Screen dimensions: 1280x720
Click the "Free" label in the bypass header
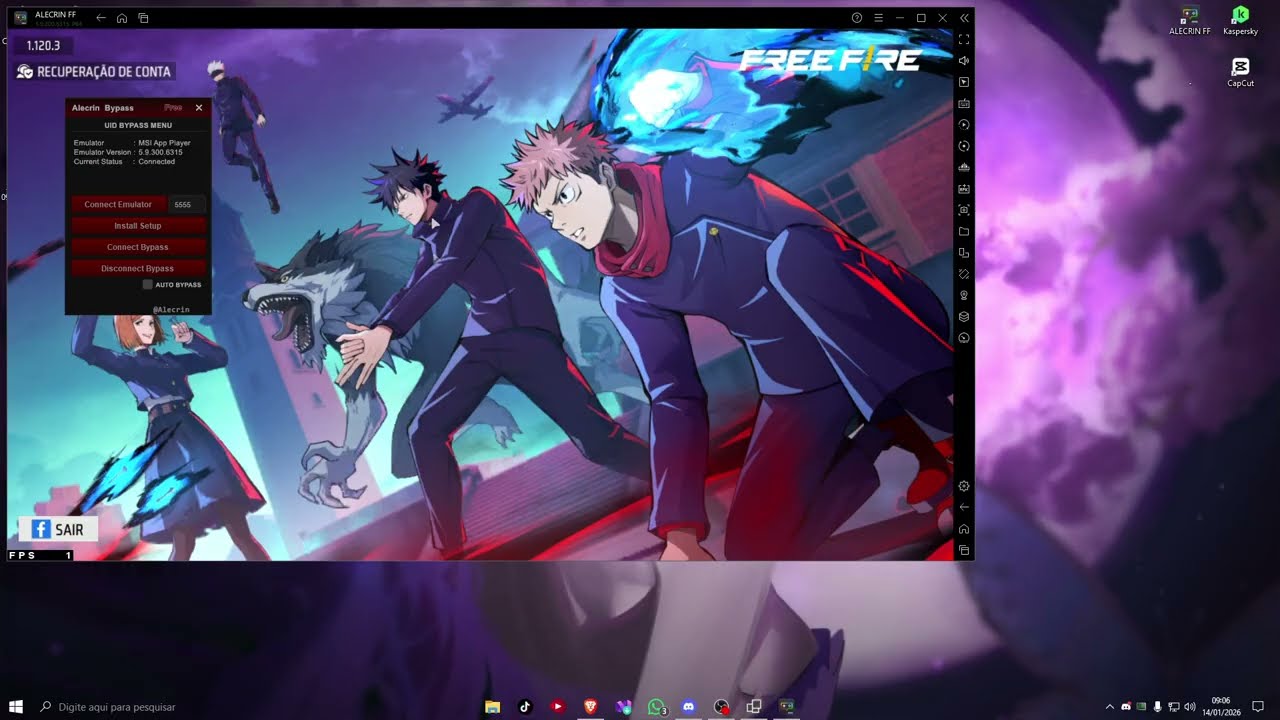pos(173,107)
